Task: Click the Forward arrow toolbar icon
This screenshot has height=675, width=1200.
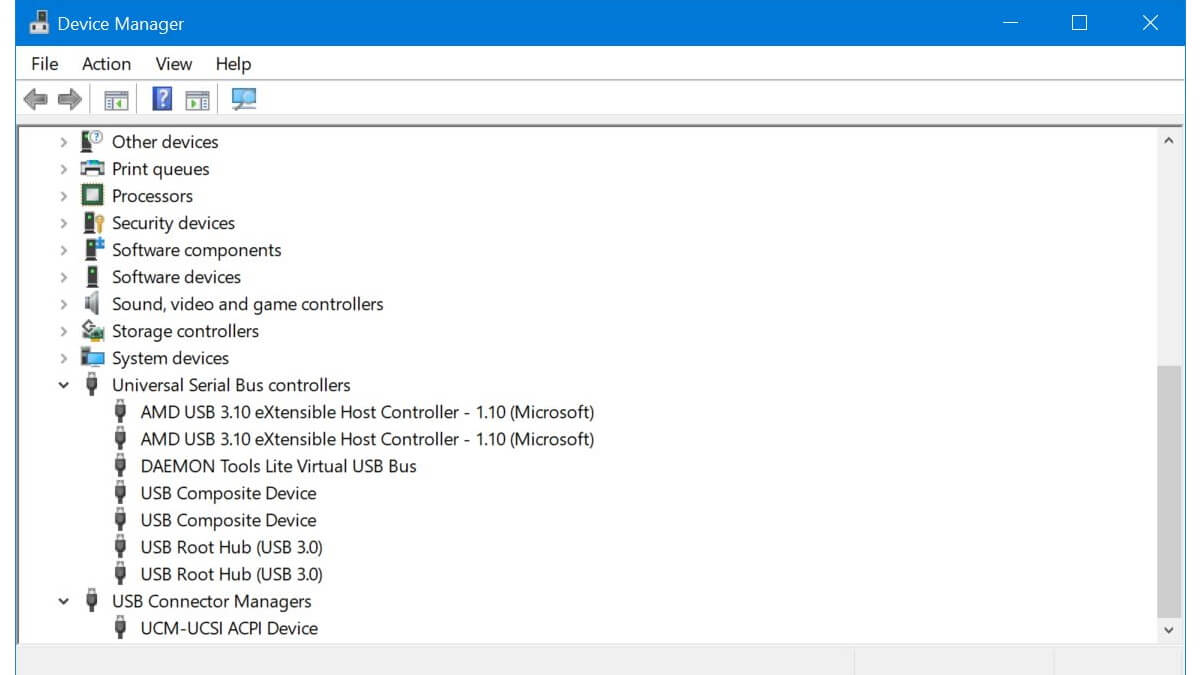Action: [x=69, y=99]
